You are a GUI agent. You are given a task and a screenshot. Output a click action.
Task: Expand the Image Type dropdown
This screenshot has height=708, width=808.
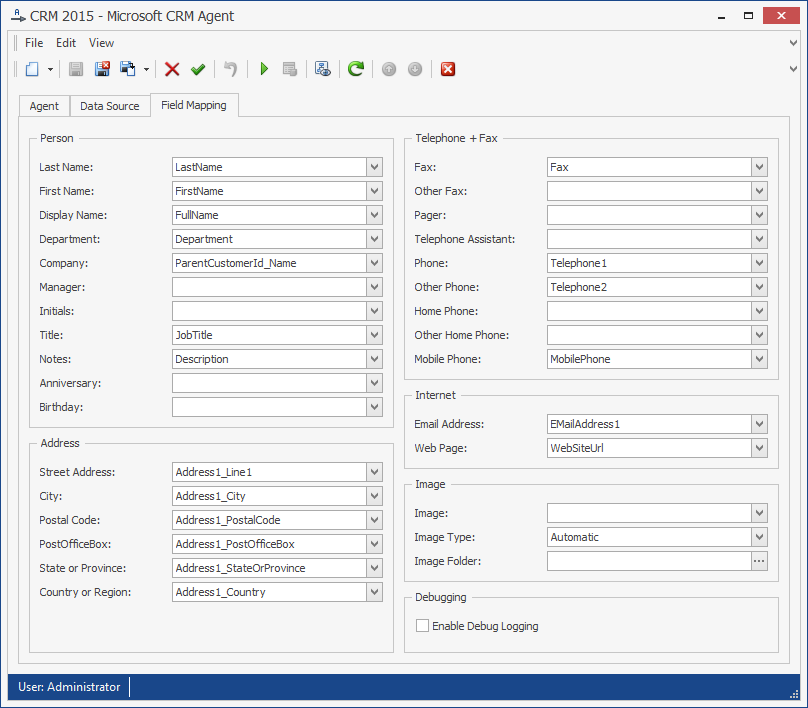tap(759, 537)
